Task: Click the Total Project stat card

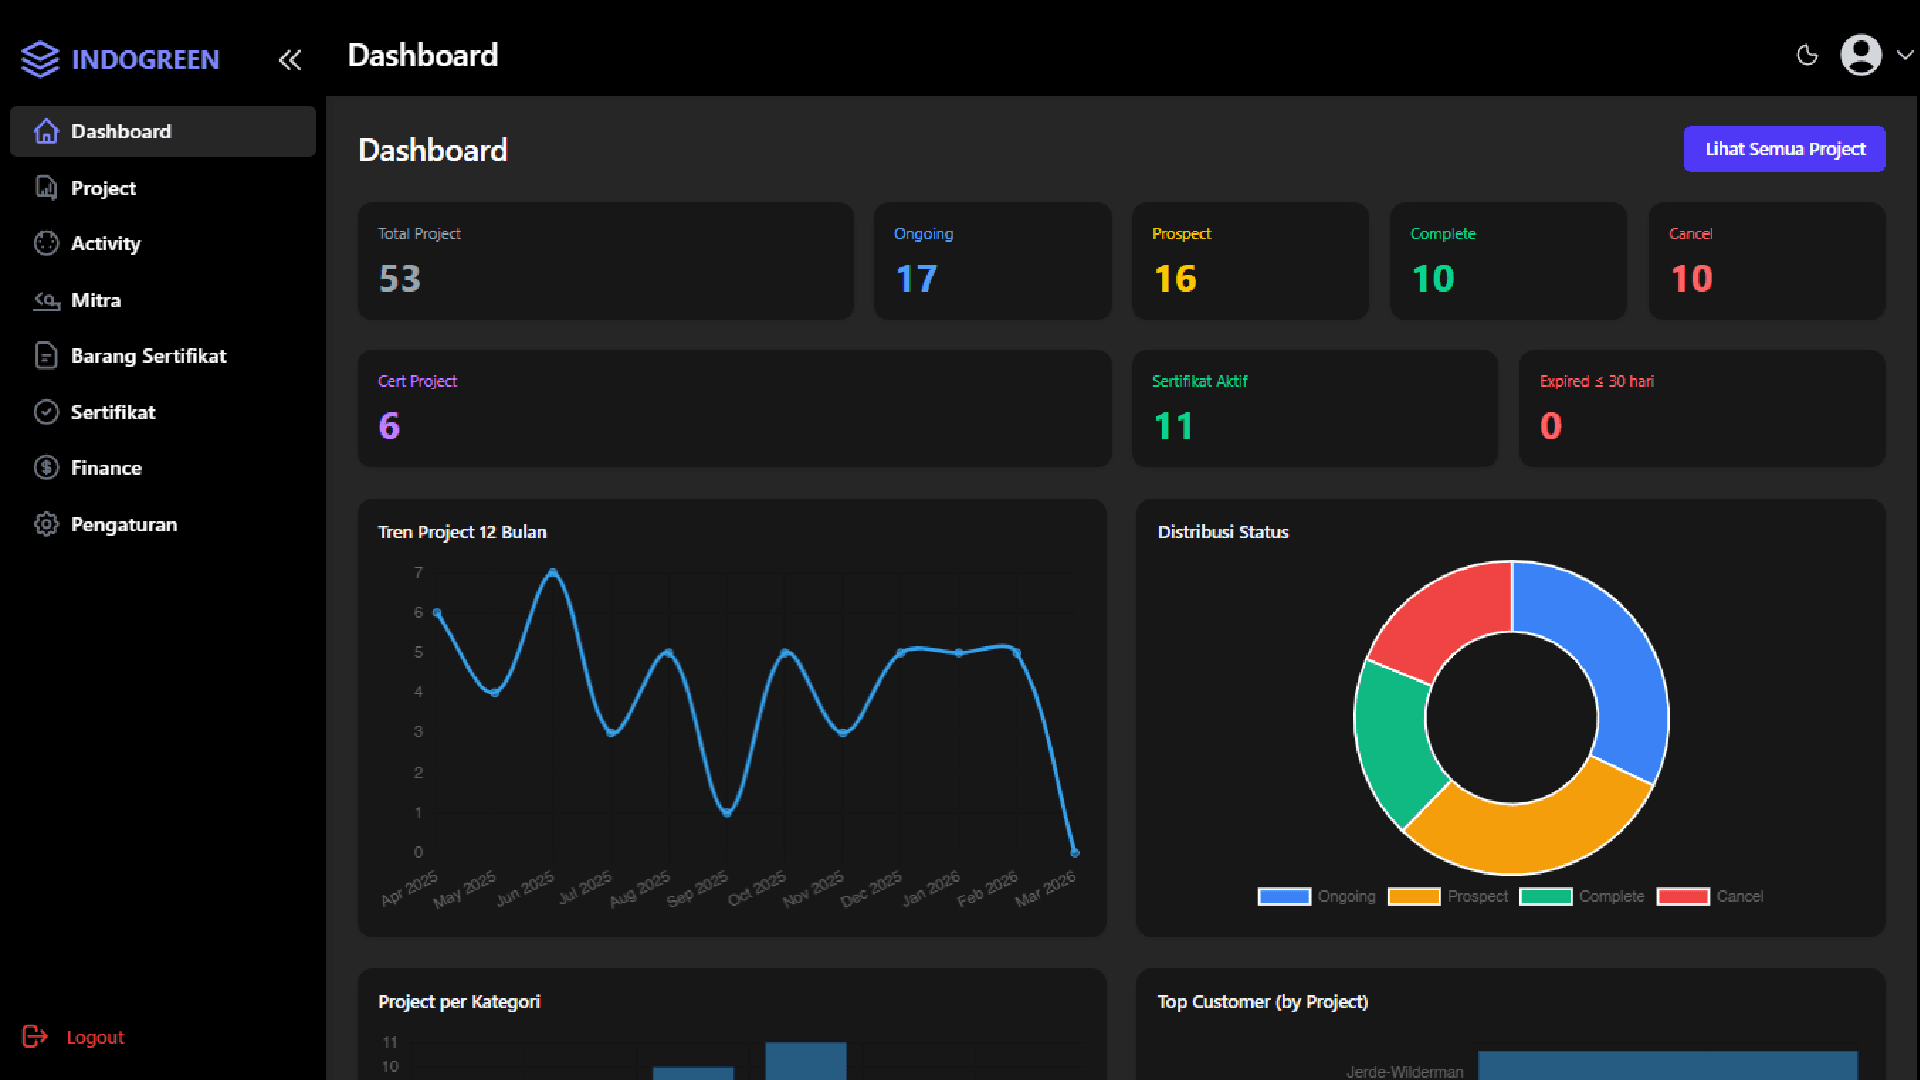Action: [x=605, y=260]
